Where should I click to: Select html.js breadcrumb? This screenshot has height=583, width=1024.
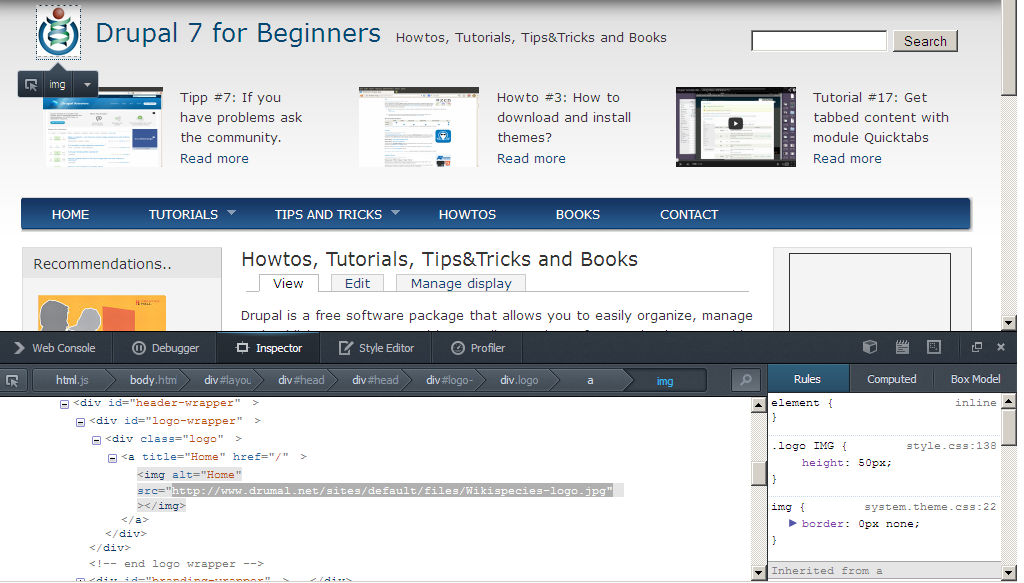click(72, 380)
